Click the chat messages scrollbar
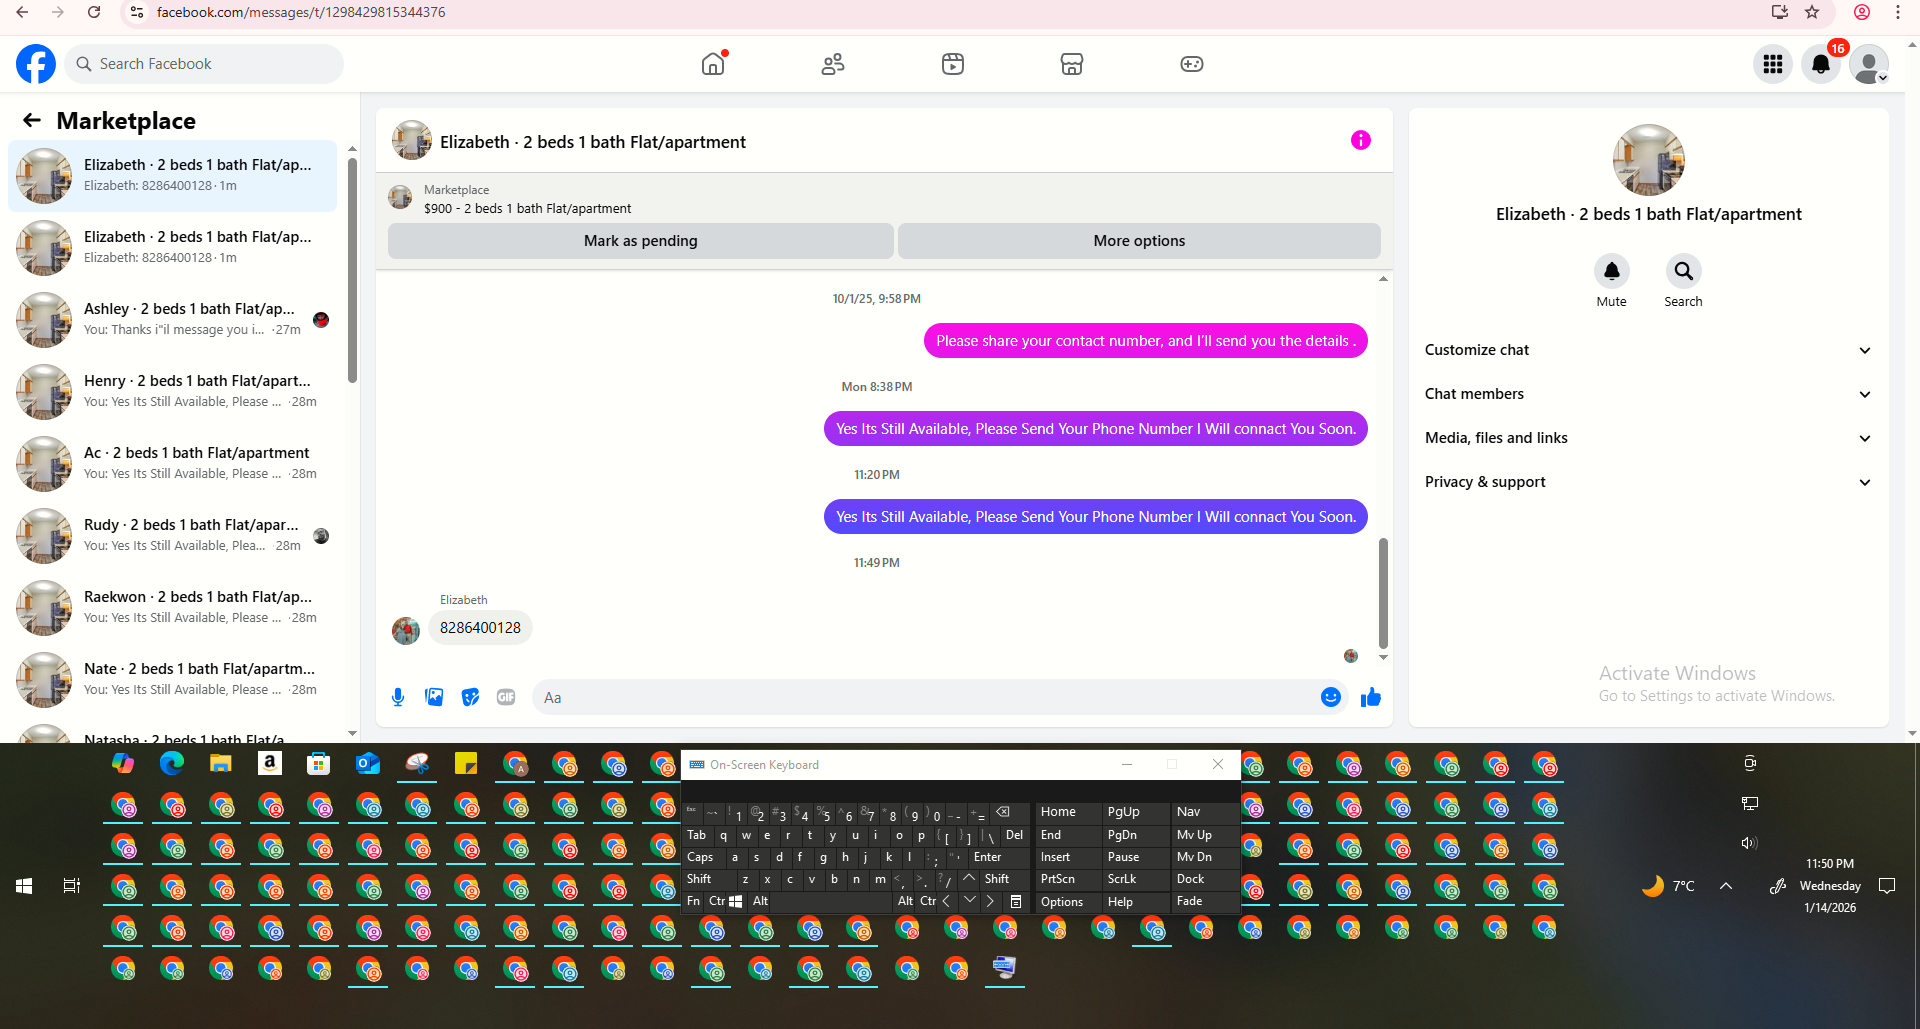 [x=1383, y=593]
